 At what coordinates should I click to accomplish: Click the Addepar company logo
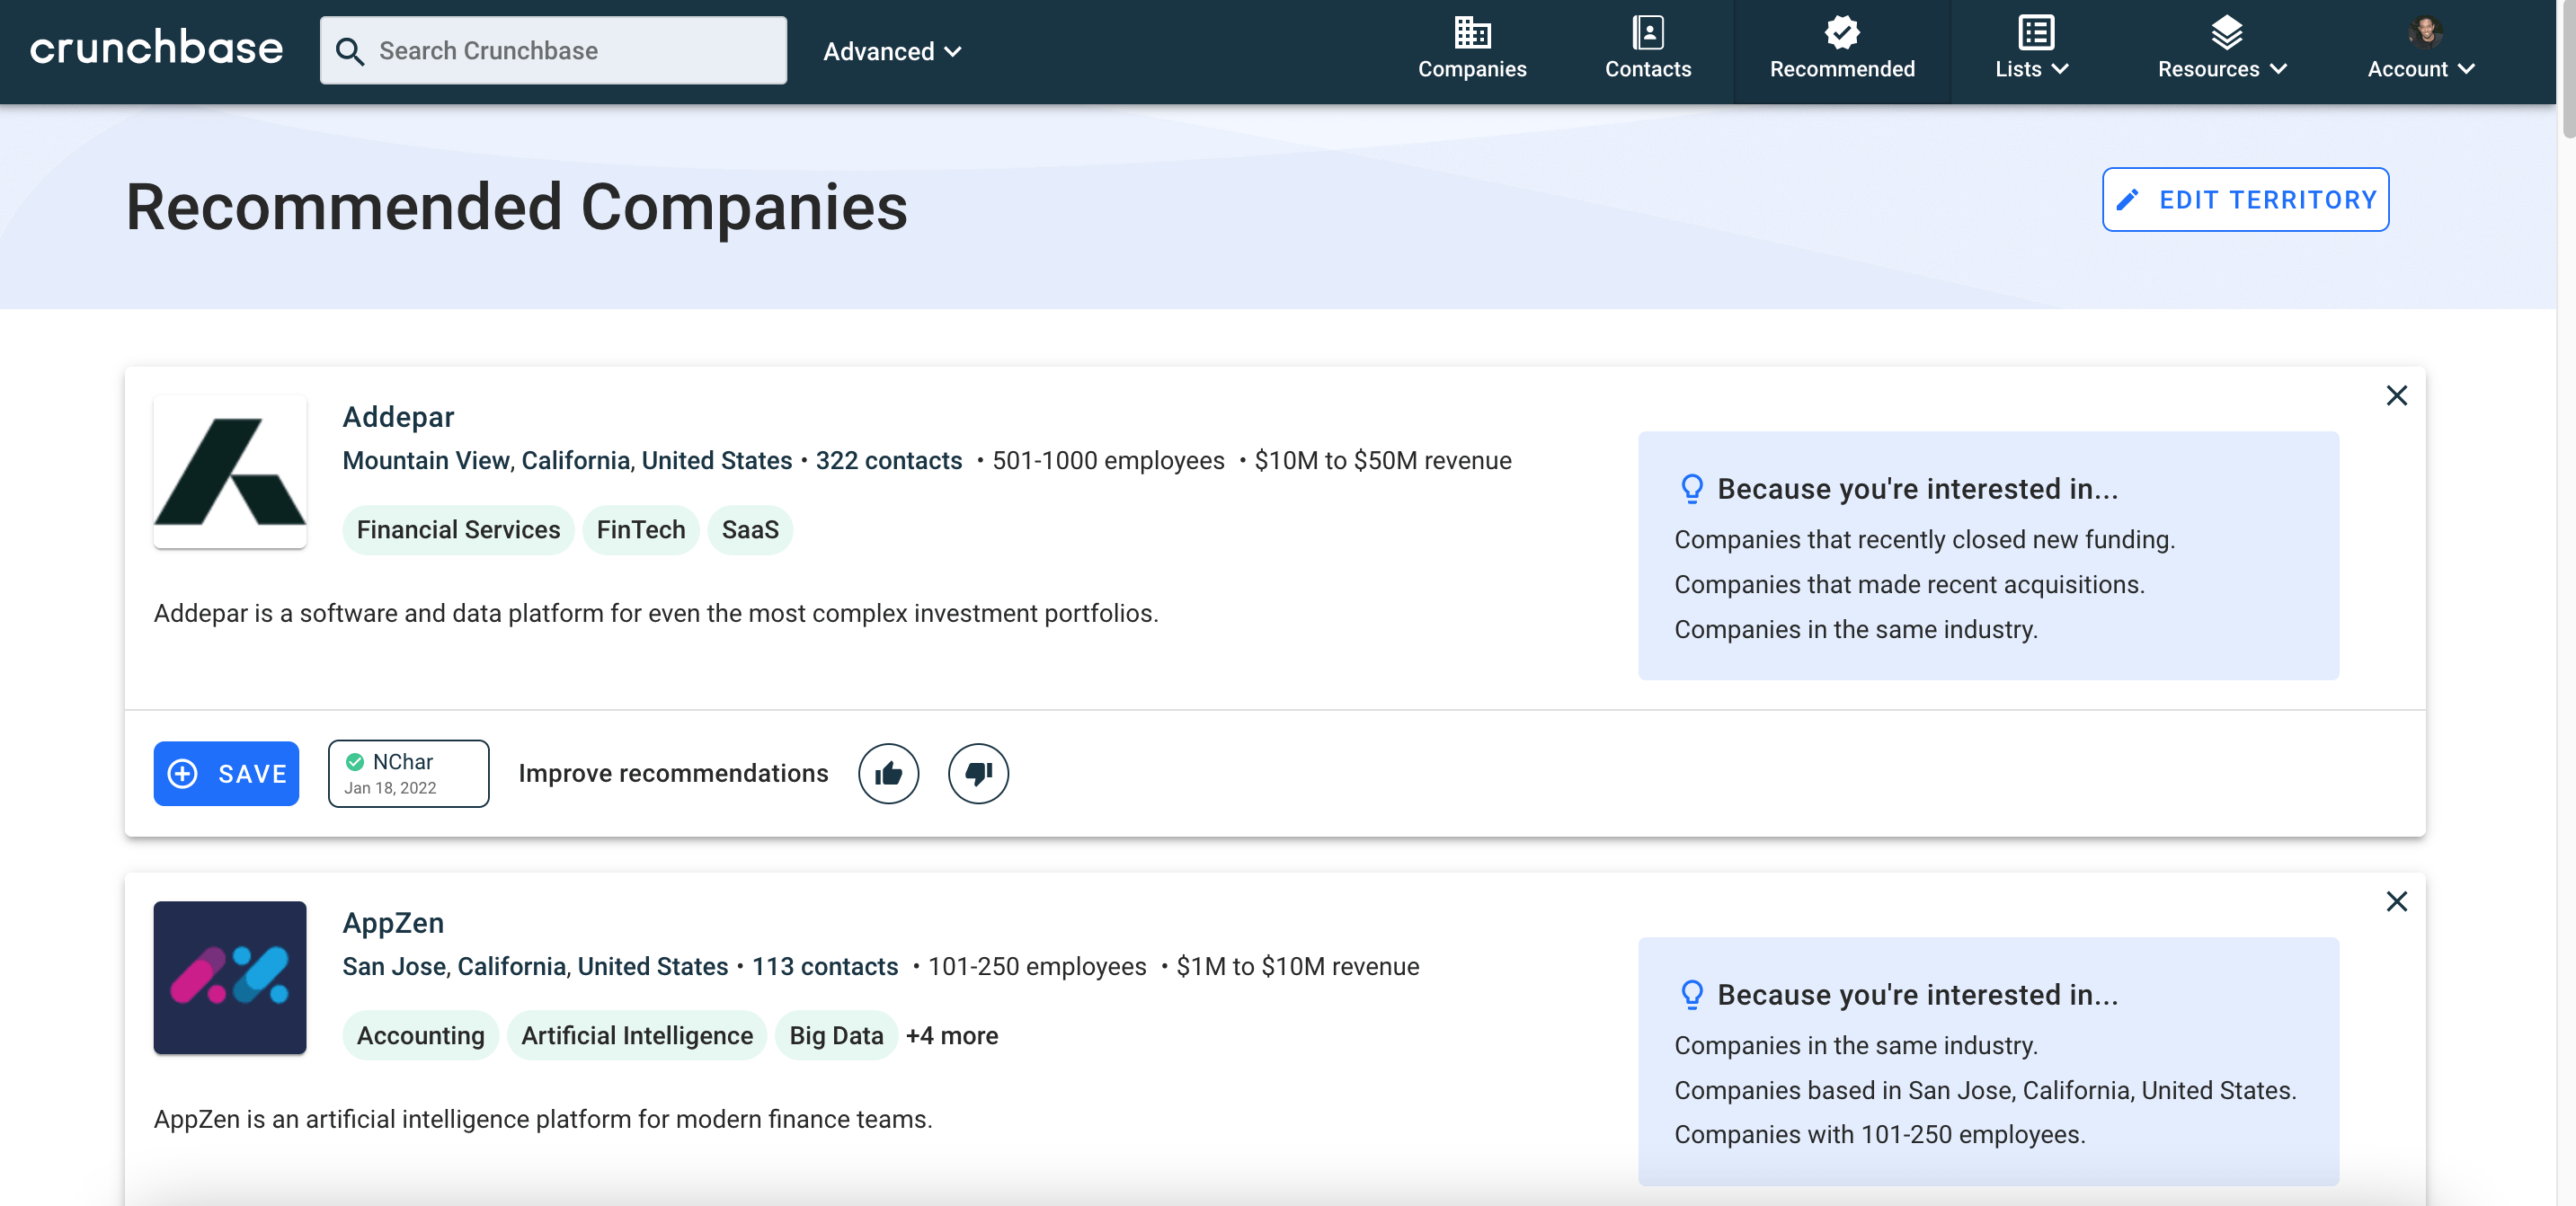pyautogui.click(x=230, y=472)
